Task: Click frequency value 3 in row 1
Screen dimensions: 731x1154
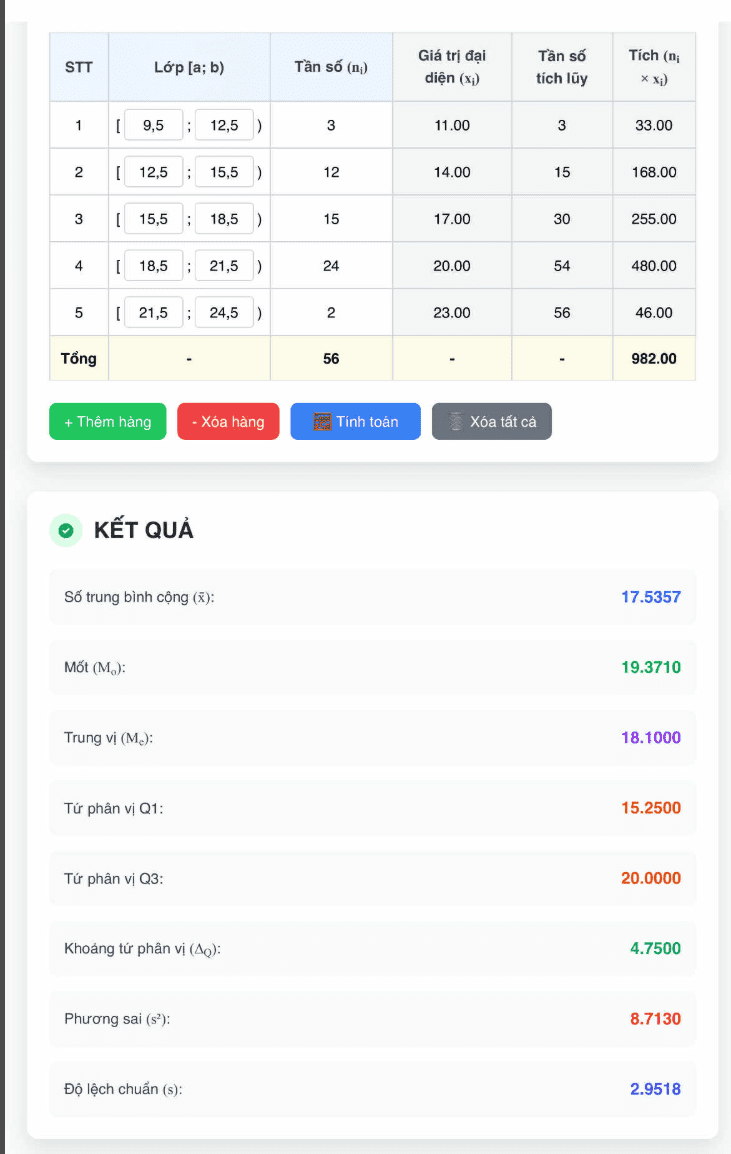Action: coord(331,125)
